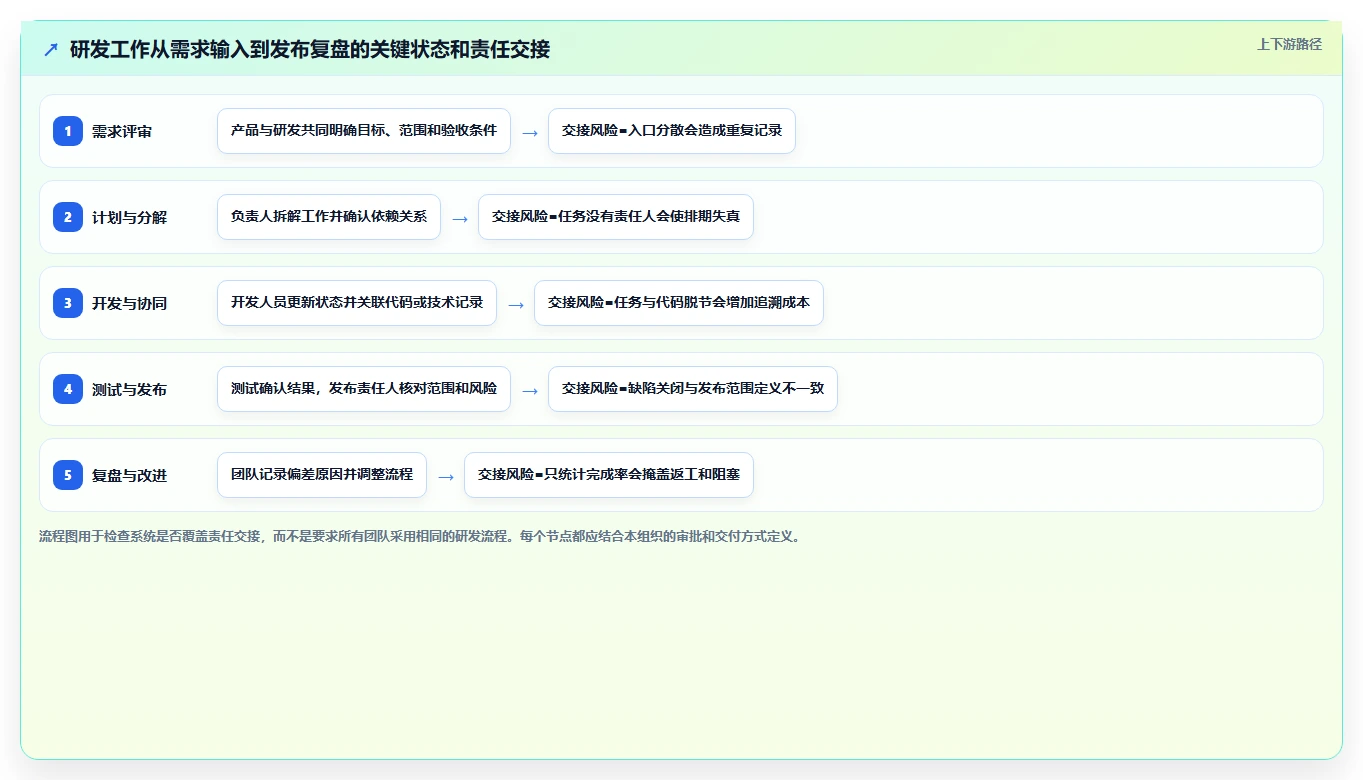Click box 产品与研发共同明确目标、范围和验收条件
Image resolution: width=1363 pixels, height=780 pixels.
click(x=364, y=131)
